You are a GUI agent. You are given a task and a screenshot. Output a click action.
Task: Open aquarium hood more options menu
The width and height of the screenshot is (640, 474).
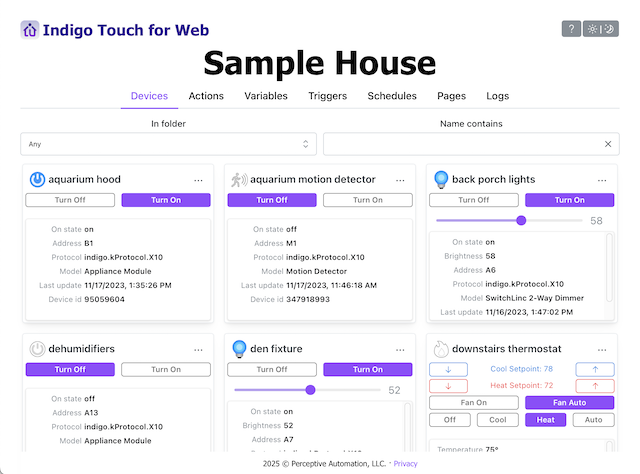pos(198,180)
